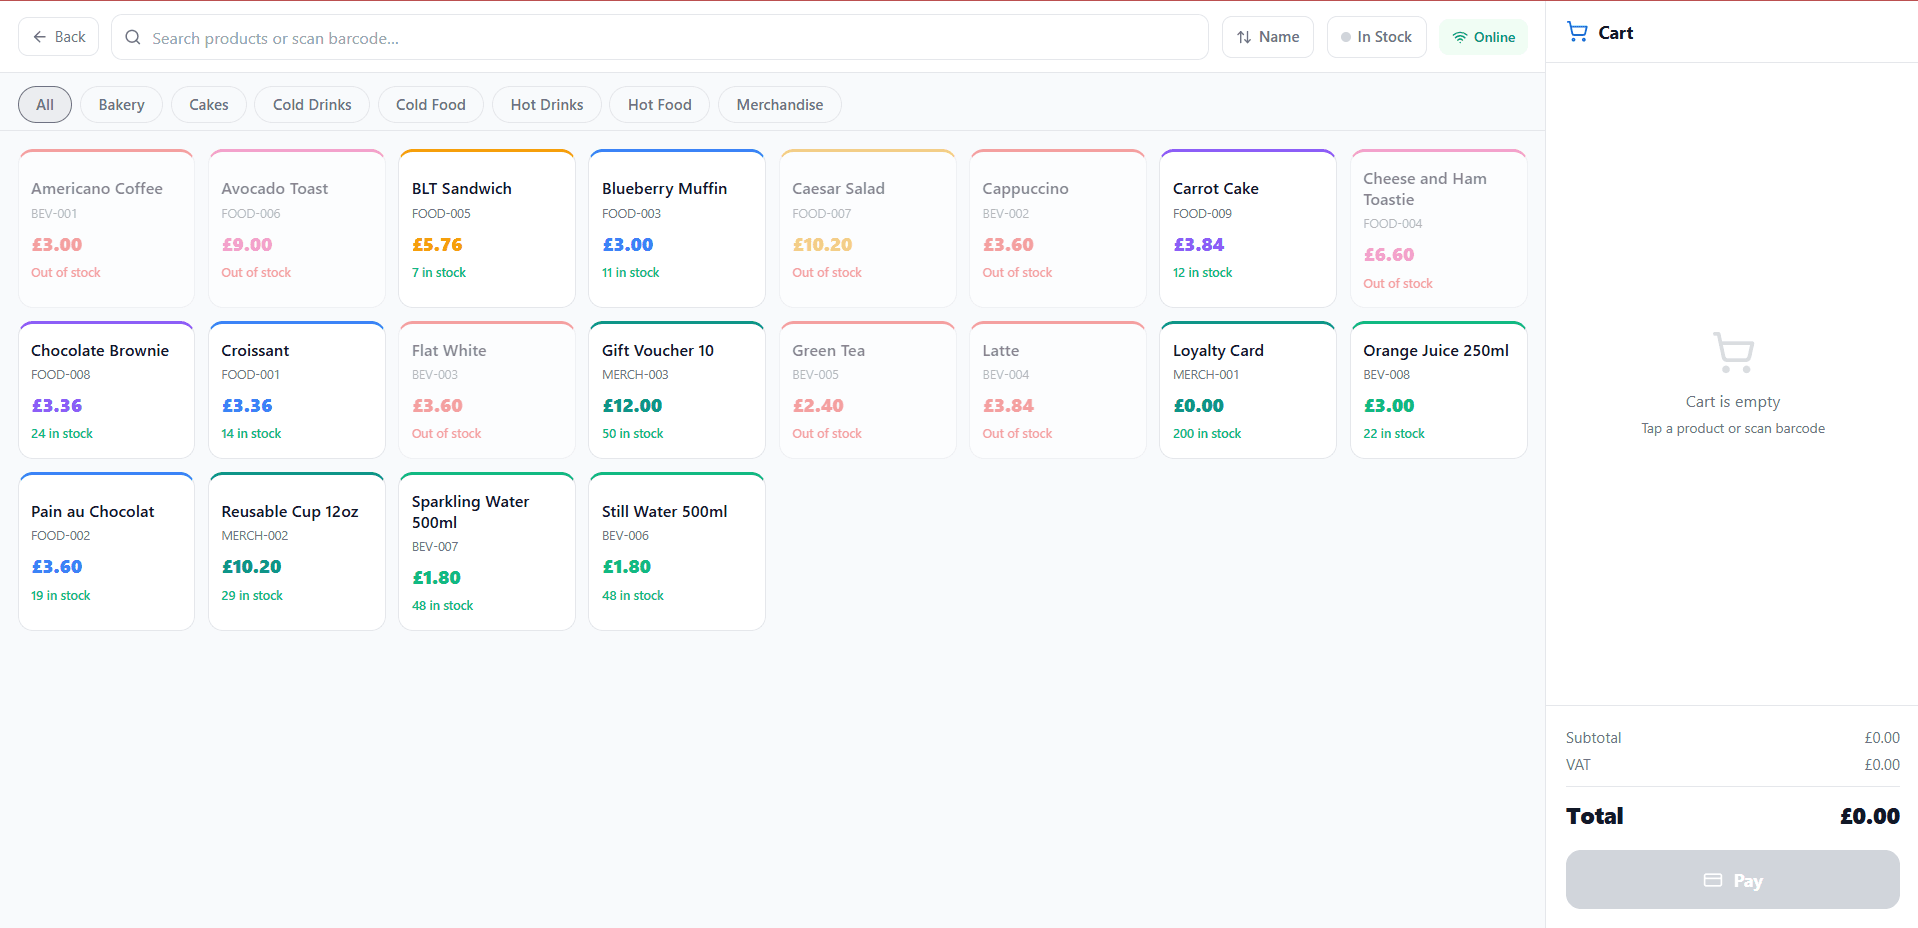
Task: Add Blueberry Muffin to cart
Action: click(677, 228)
